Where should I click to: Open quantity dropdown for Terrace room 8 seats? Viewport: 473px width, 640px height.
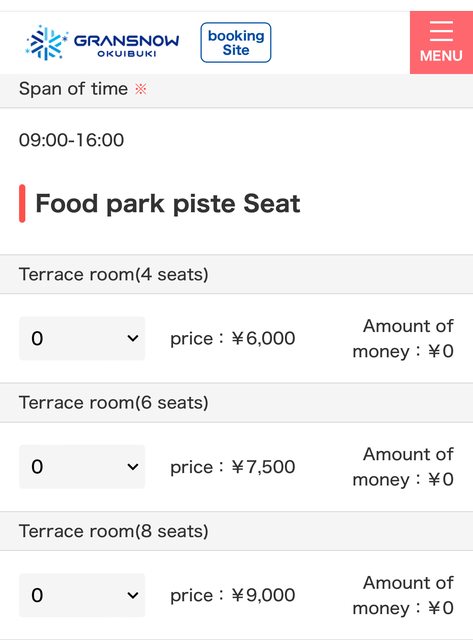pos(82,595)
